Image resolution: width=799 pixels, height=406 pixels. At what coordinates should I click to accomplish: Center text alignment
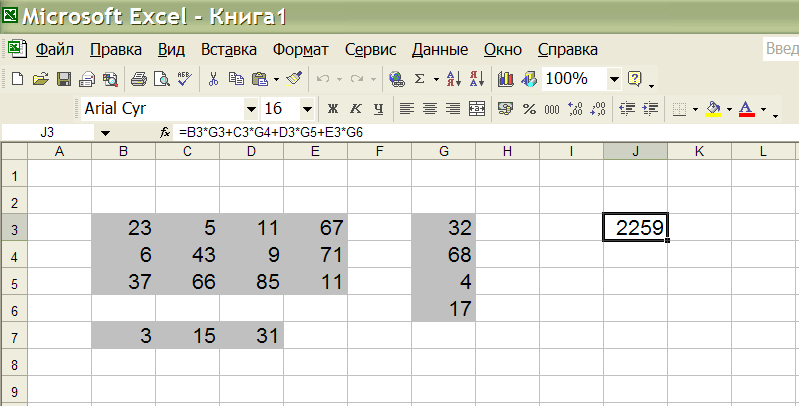[x=430, y=109]
